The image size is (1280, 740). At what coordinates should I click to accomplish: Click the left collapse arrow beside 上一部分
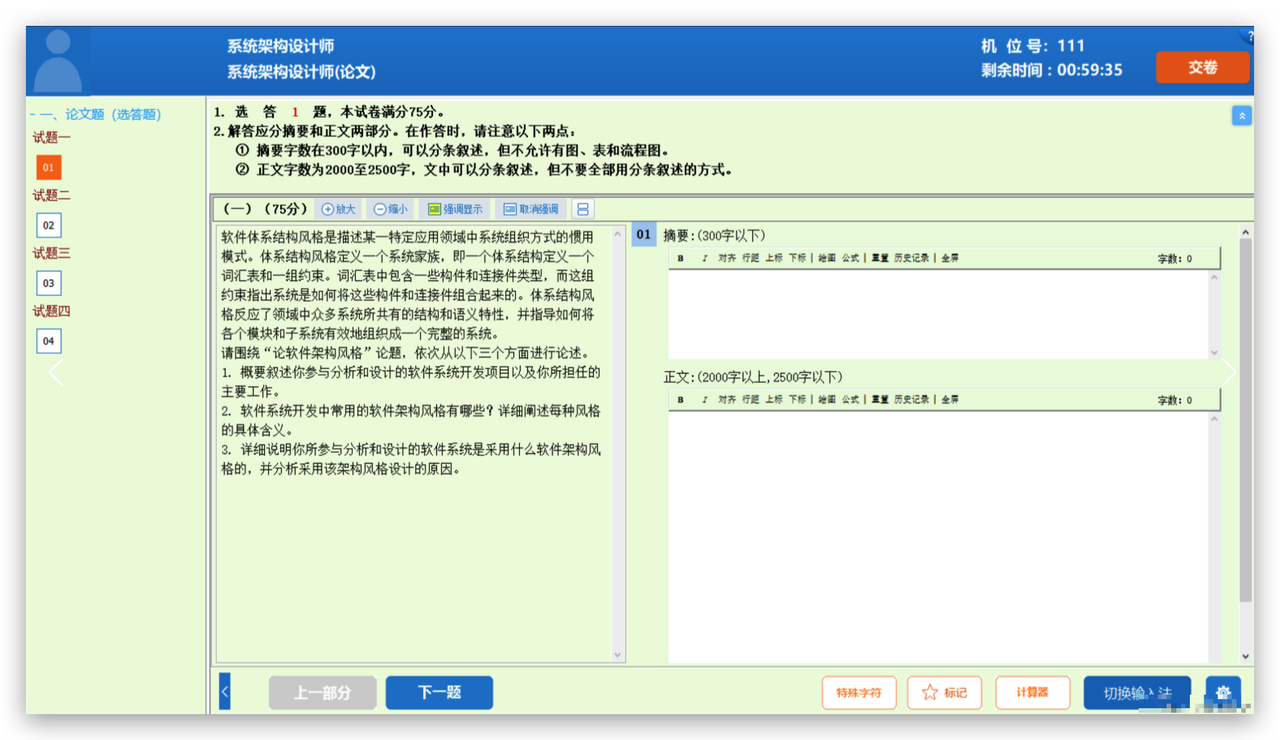[224, 692]
